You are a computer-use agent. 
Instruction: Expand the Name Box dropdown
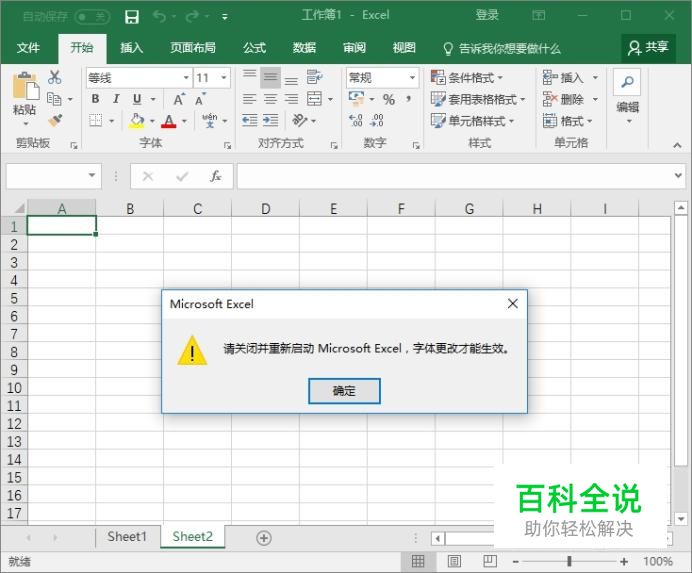92,176
